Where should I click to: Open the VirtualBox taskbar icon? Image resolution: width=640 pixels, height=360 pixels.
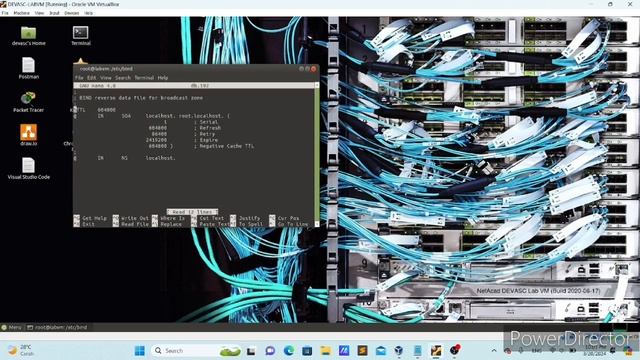(x=399, y=351)
